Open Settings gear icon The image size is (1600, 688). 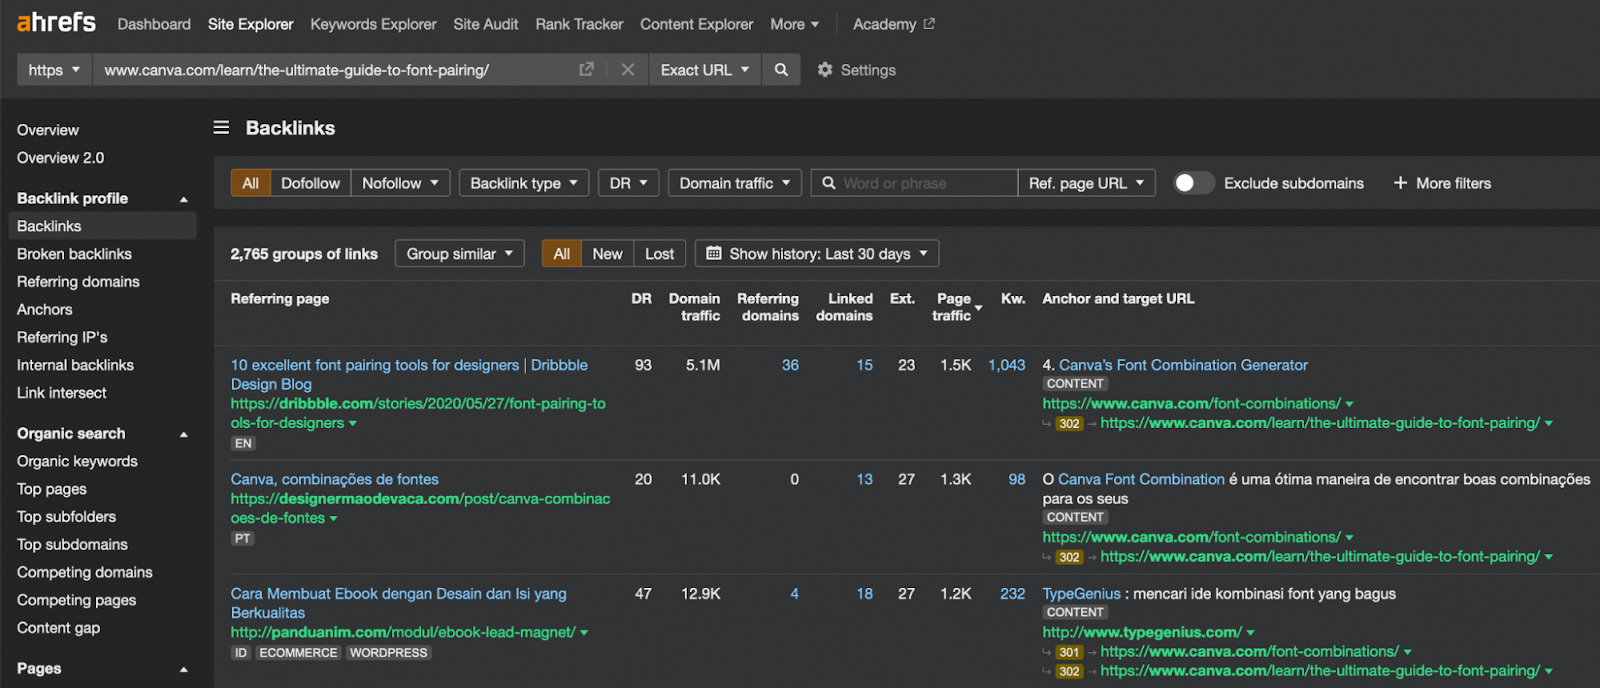click(x=825, y=70)
